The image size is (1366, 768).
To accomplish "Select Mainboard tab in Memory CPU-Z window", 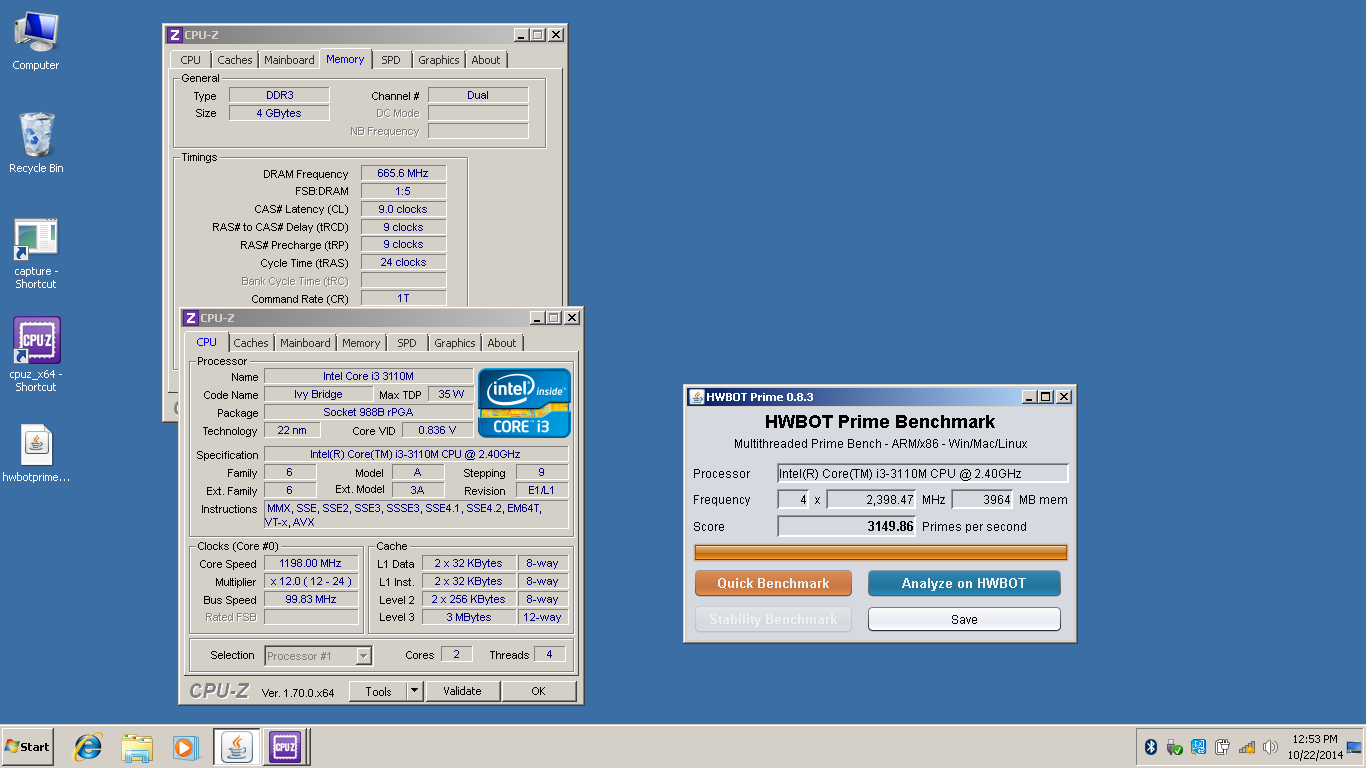I will pos(289,60).
